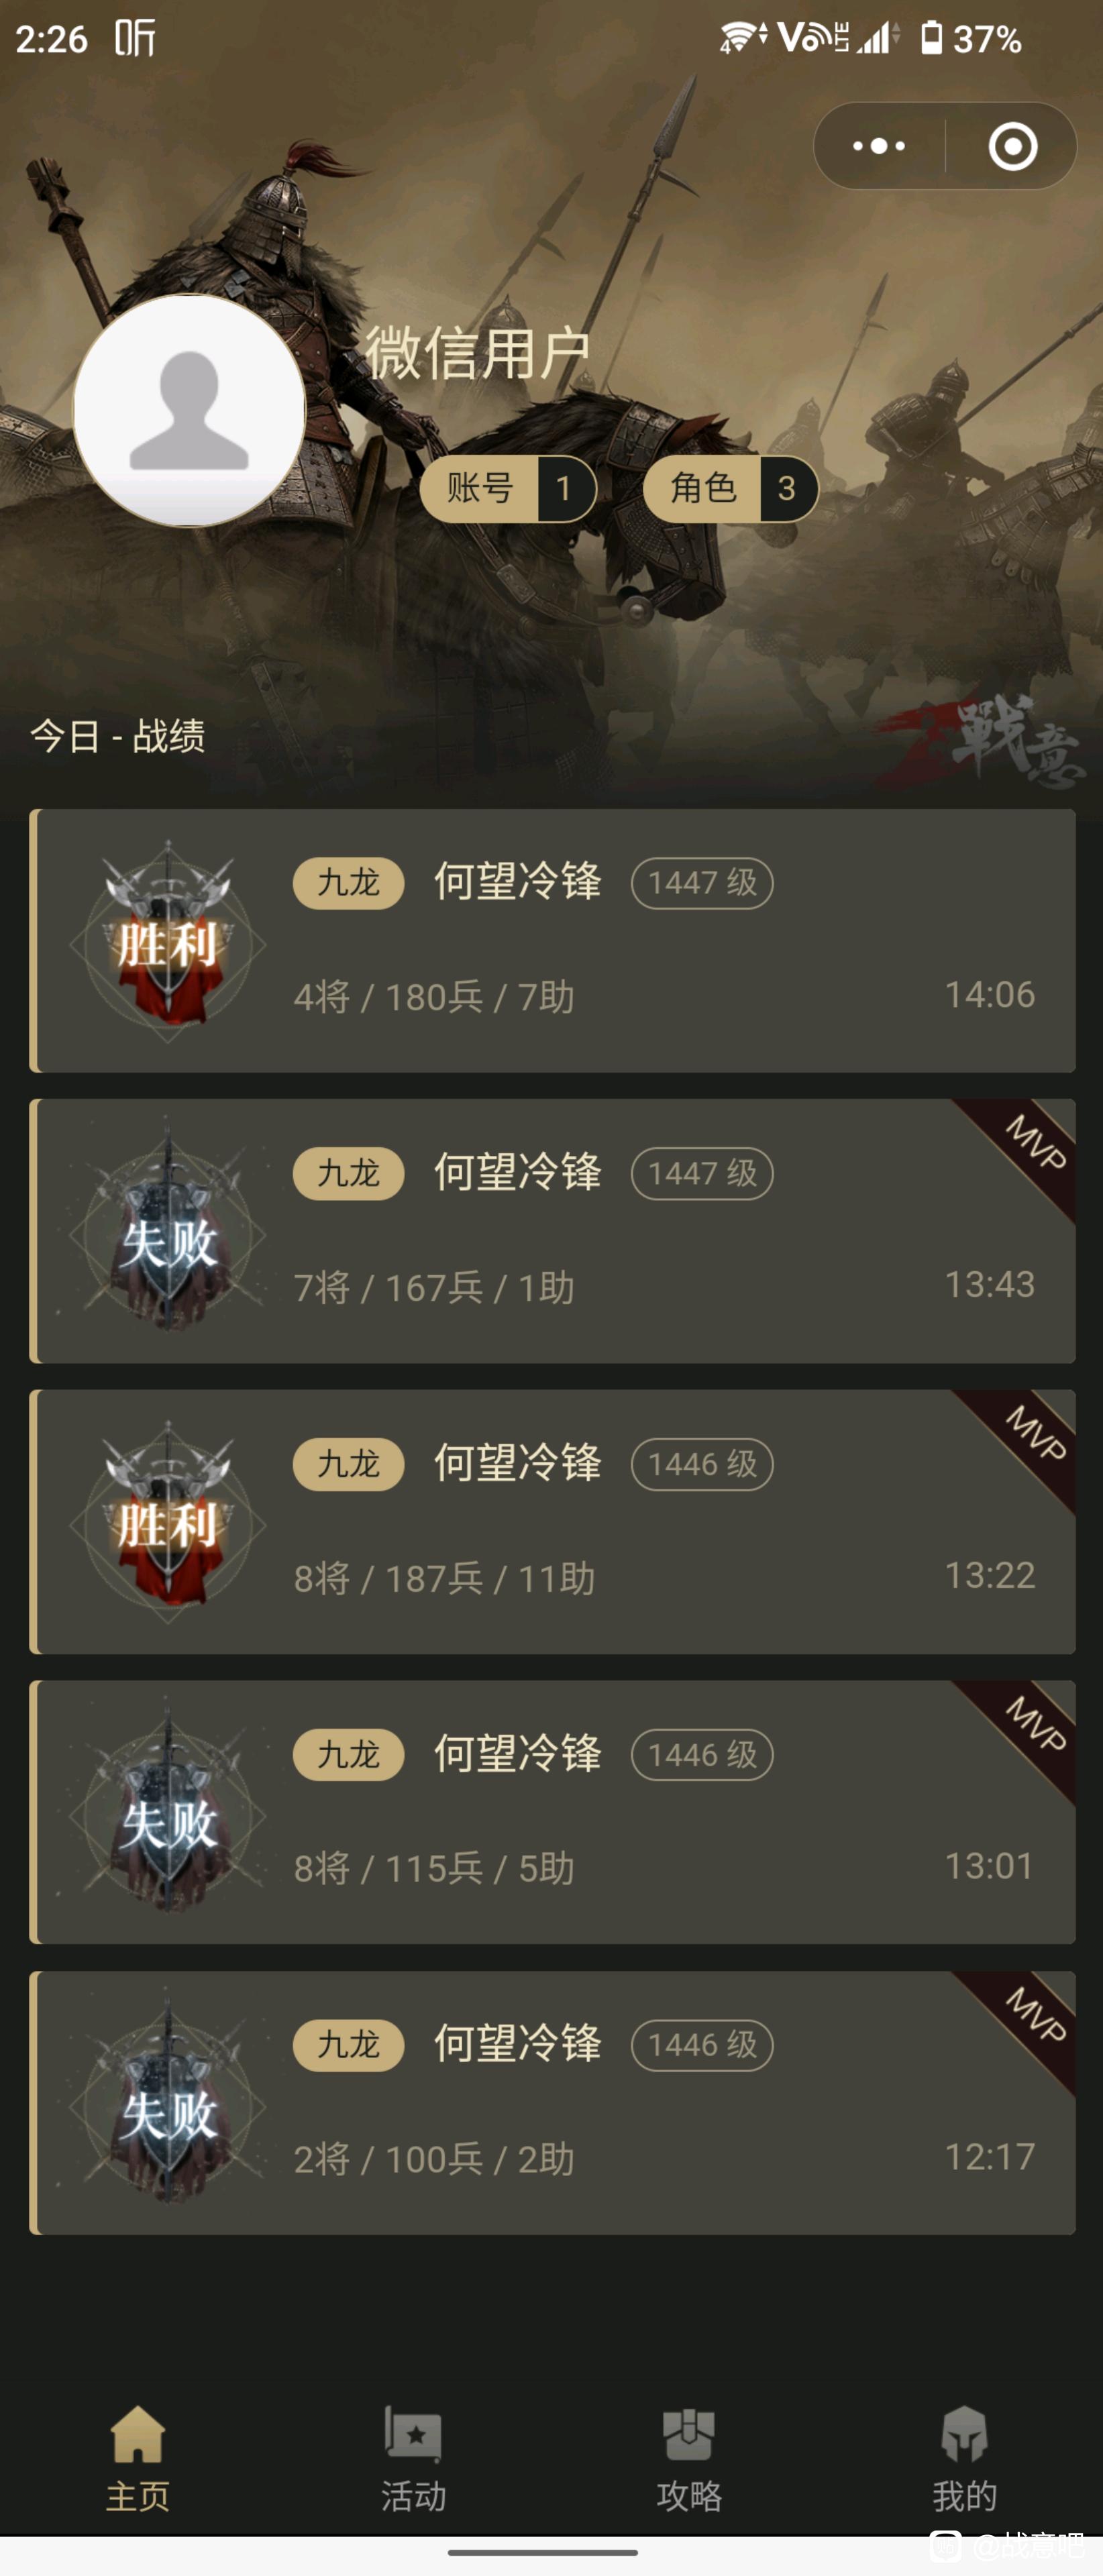Tap the default user avatar picture
Image resolution: width=1103 pixels, height=2576 pixels.
click(x=189, y=410)
